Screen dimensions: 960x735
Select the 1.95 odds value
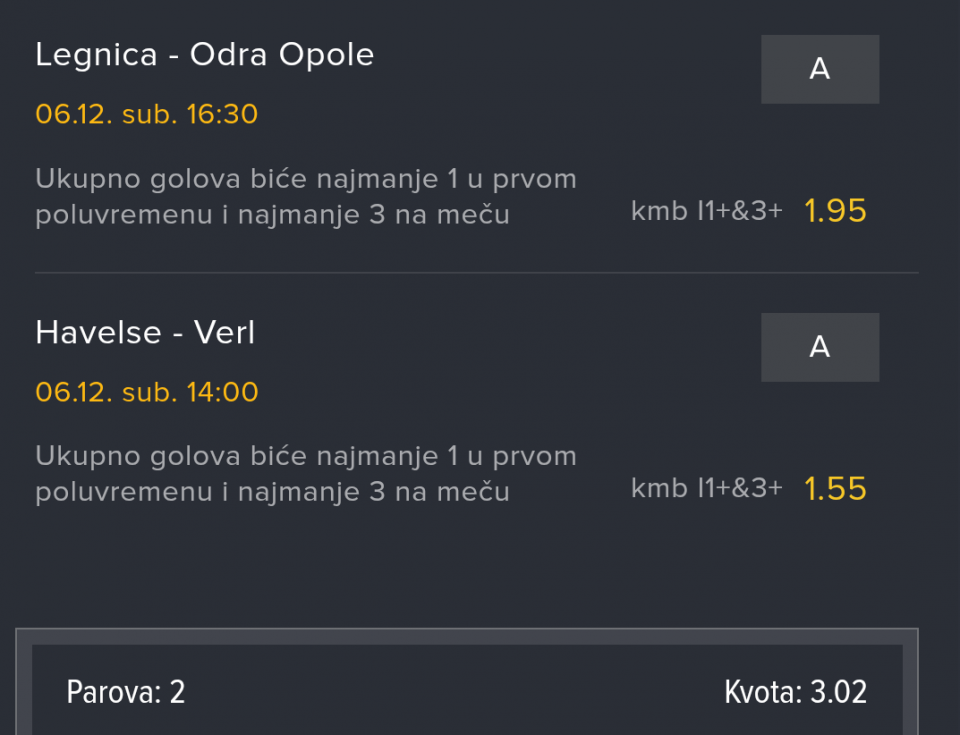point(835,211)
